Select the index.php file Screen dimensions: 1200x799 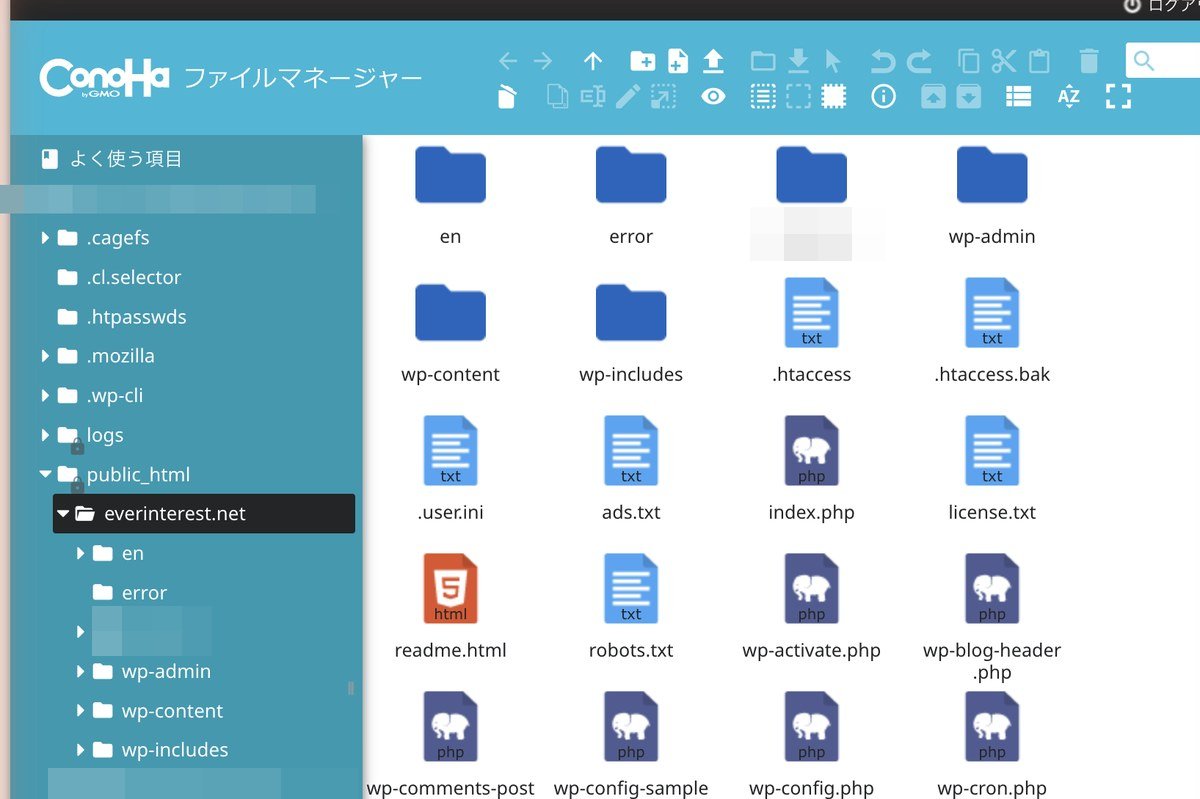coord(812,470)
